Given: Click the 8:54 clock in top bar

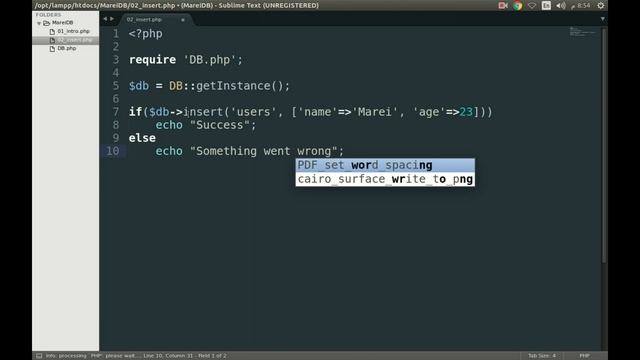Looking at the screenshot, I should coord(584,6).
